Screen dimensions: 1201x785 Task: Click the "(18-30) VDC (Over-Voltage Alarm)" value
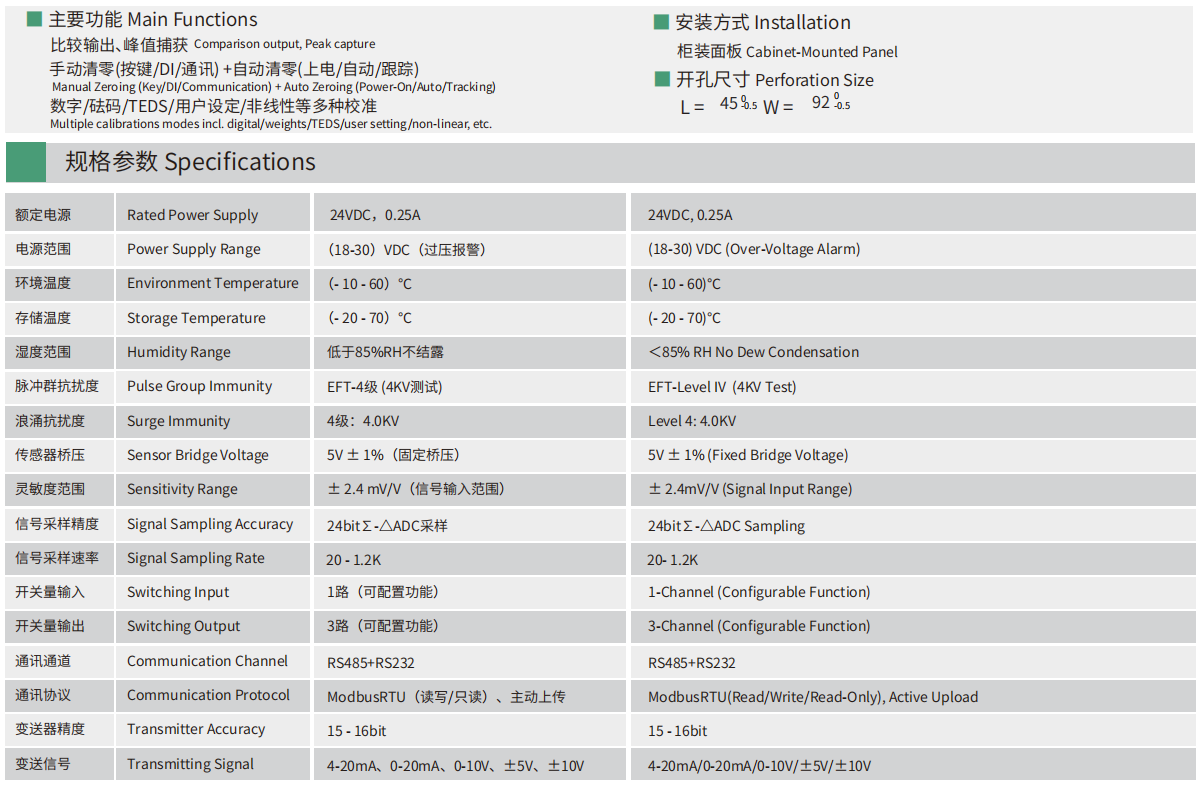coord(753,249)
